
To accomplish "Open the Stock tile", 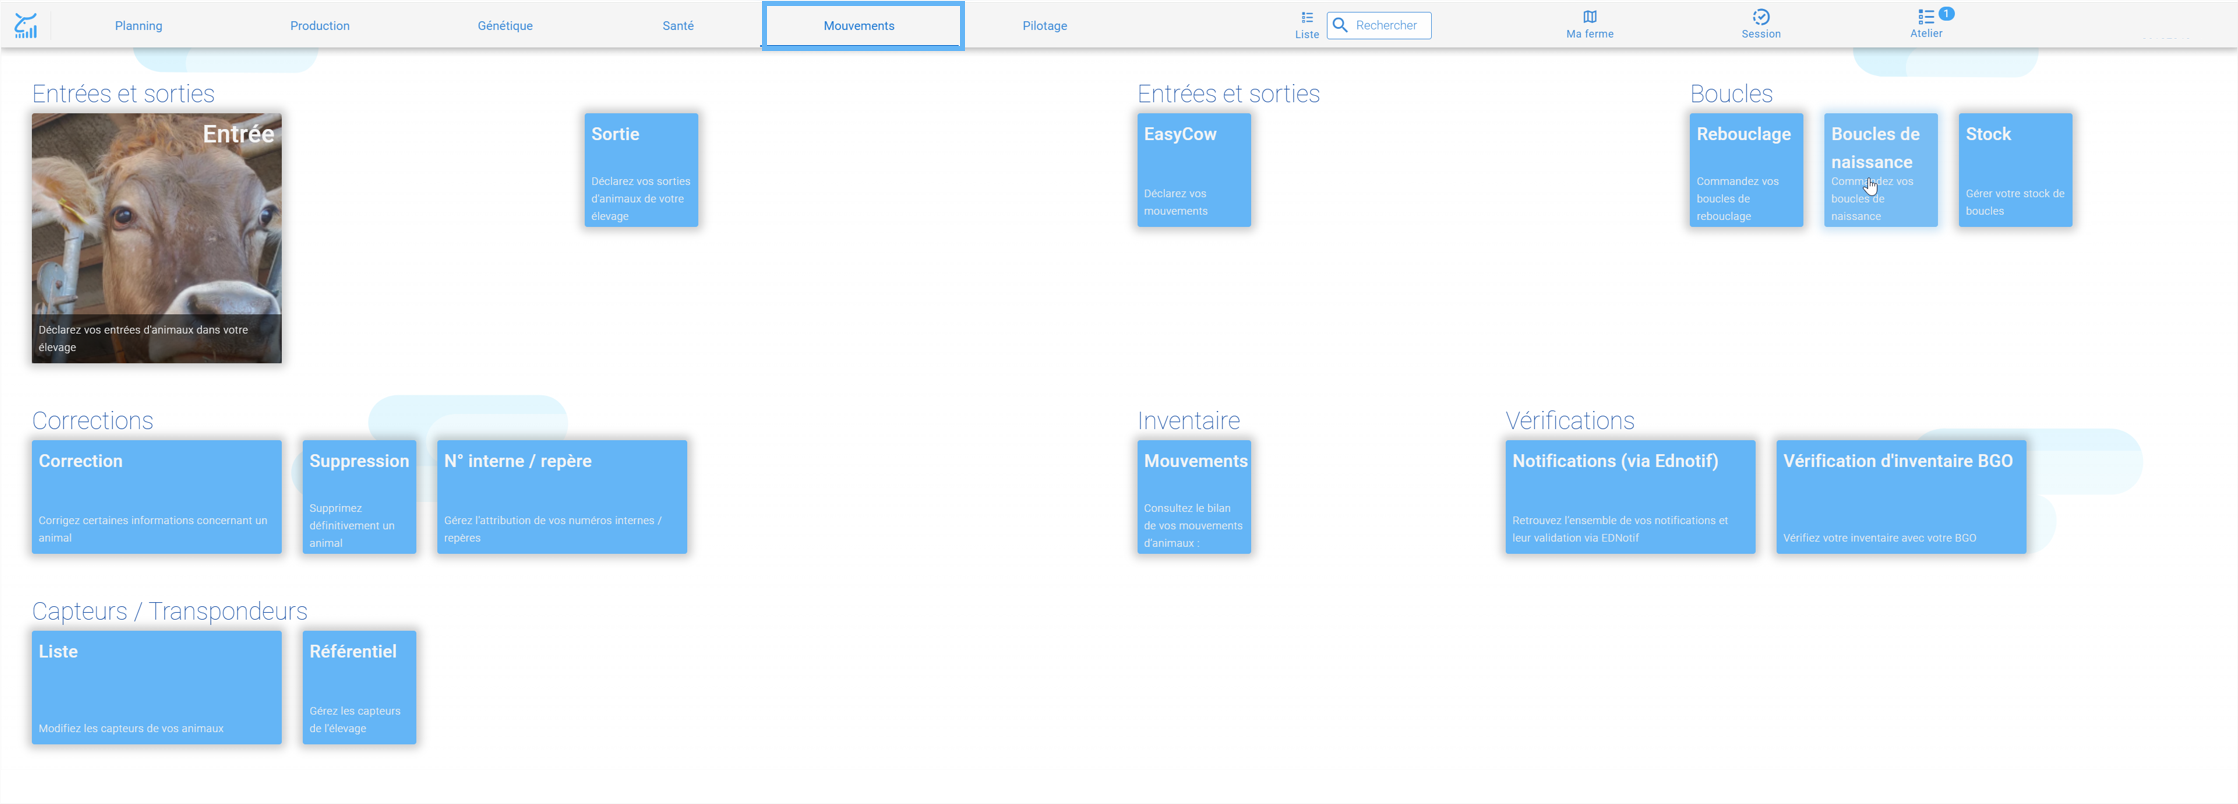I will 2015,170.
